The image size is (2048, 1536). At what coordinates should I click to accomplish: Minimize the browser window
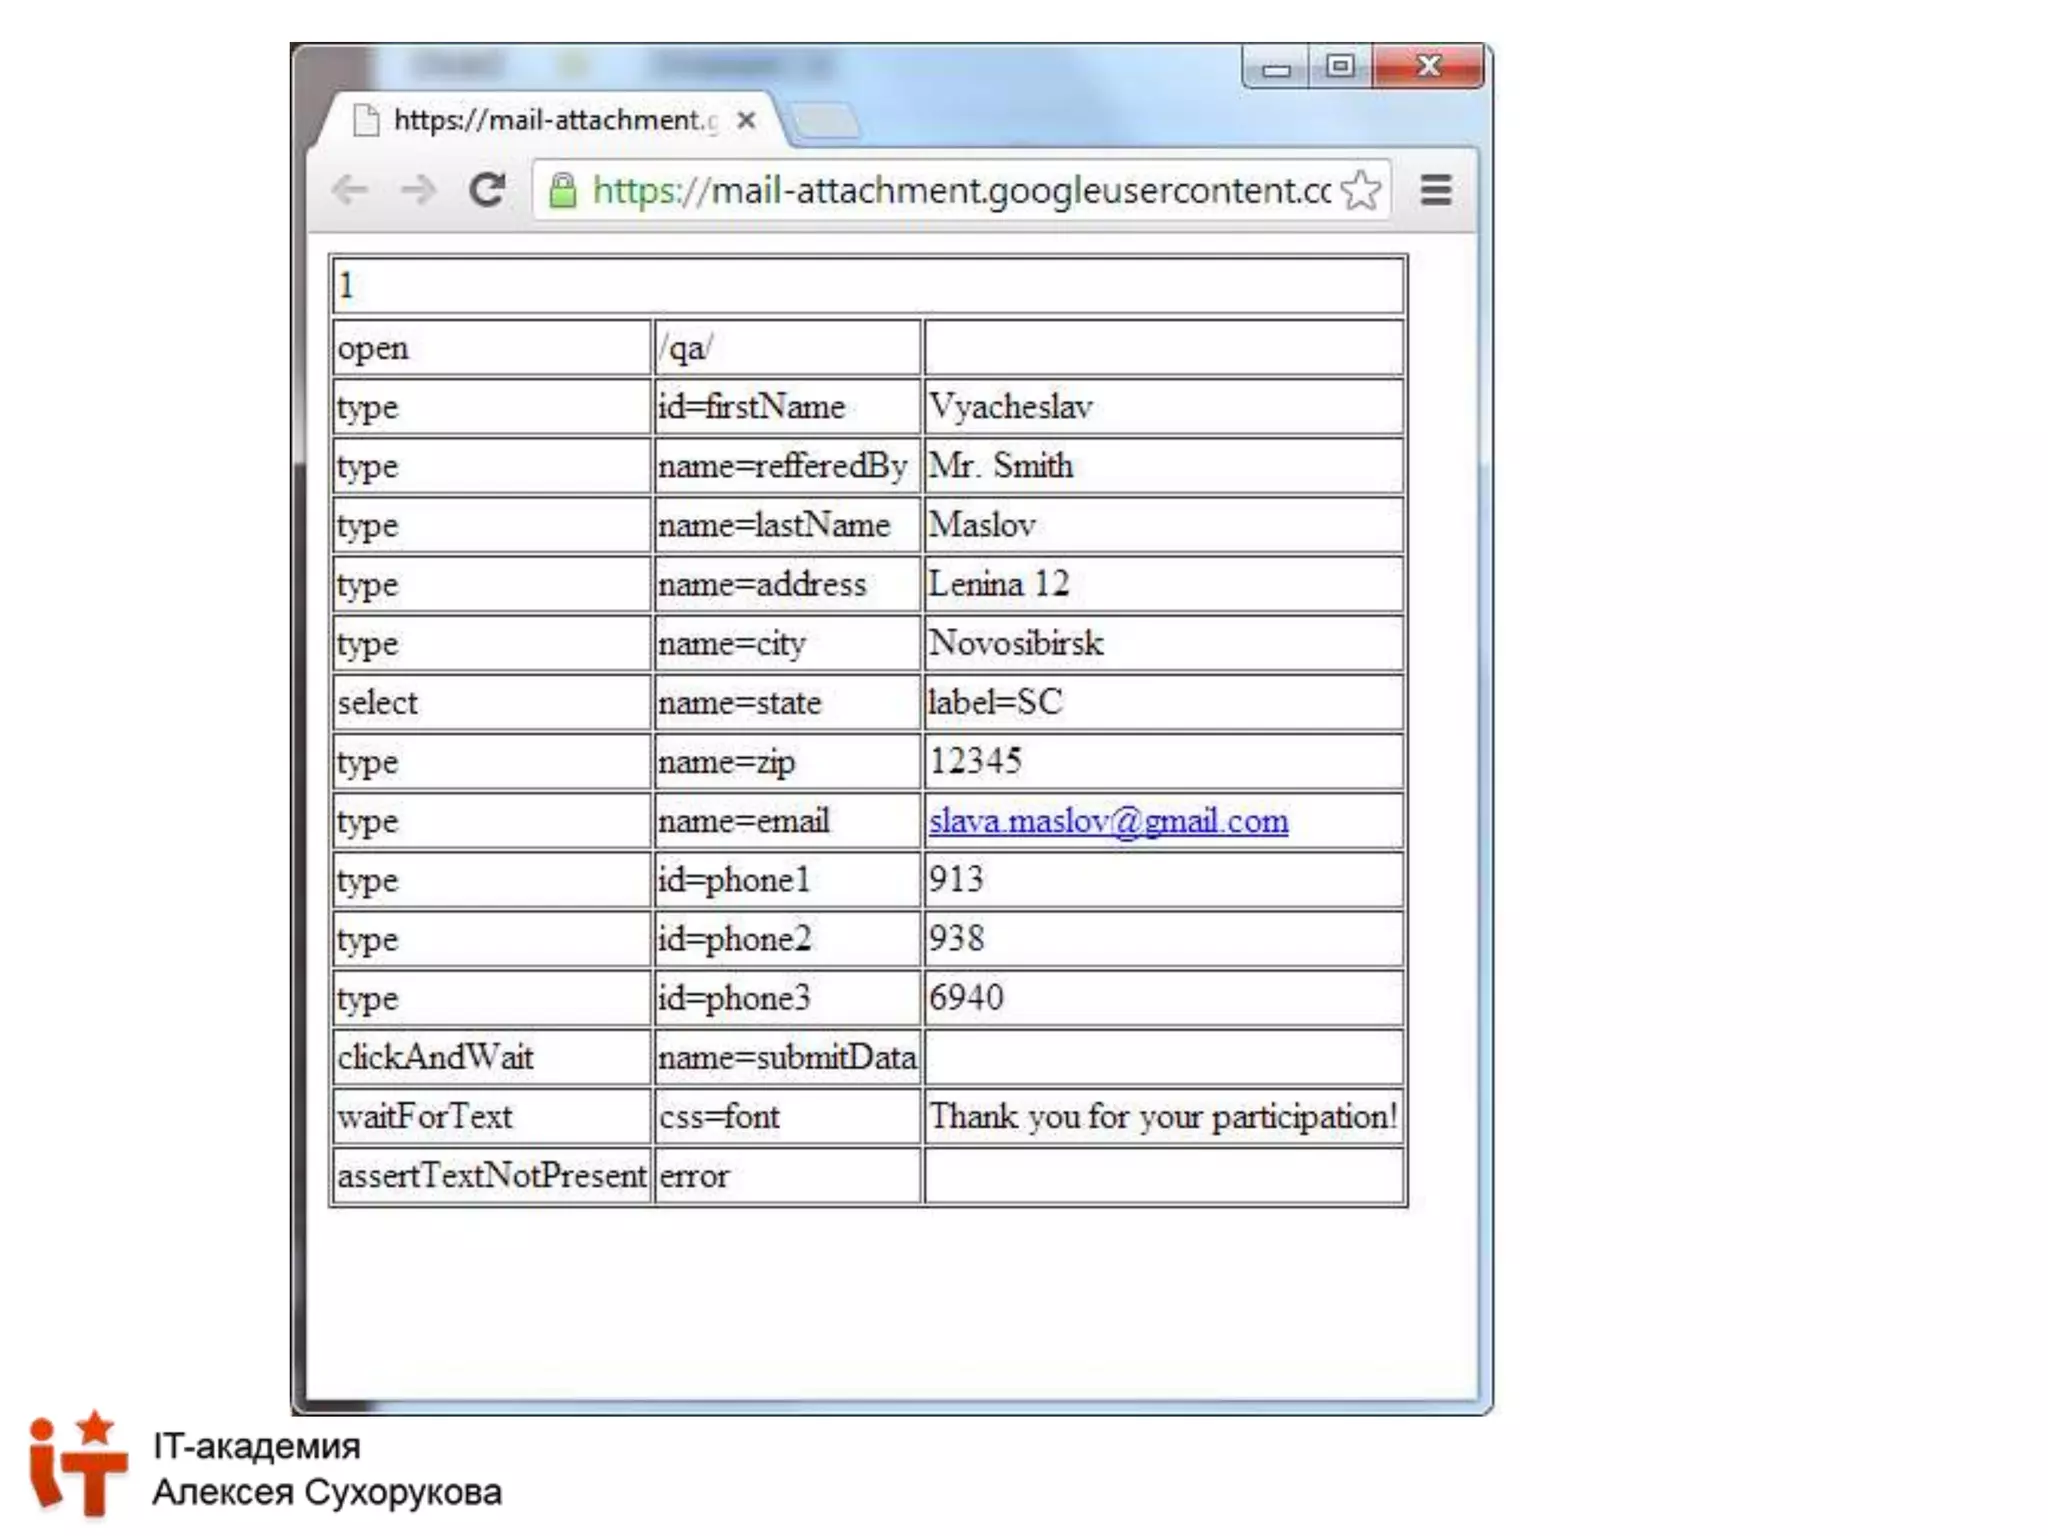(1276, 68)
